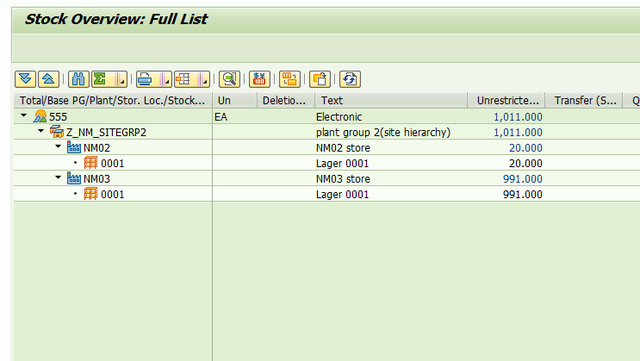Viewport: 640px width, 361px height.
Task: Click the refresh arrows icon
Action: pyautogui.click(x=350, y=79)
